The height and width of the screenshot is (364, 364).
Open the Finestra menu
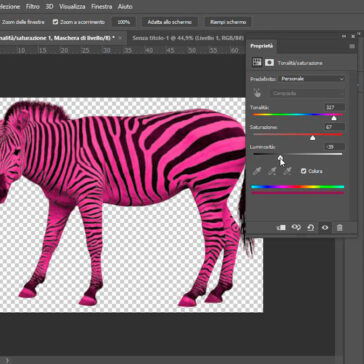click(102, 6)
